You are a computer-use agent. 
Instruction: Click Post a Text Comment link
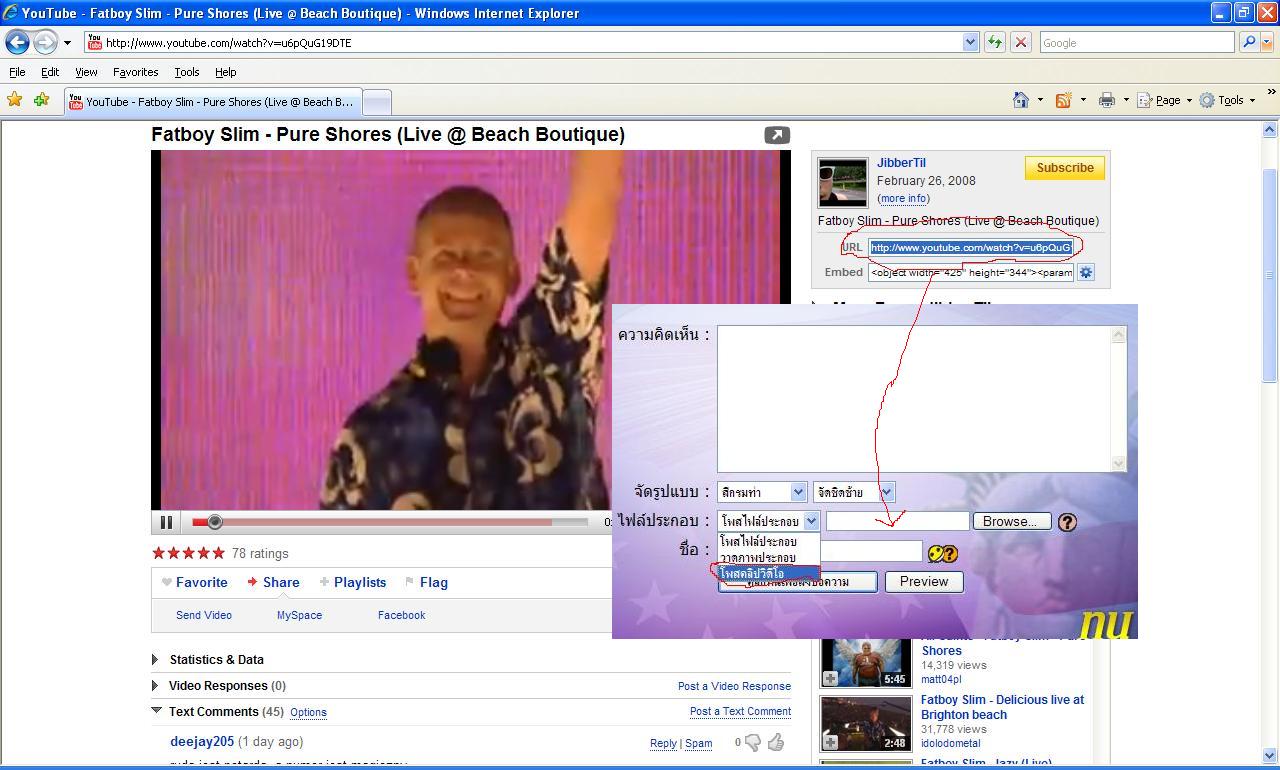740,711
